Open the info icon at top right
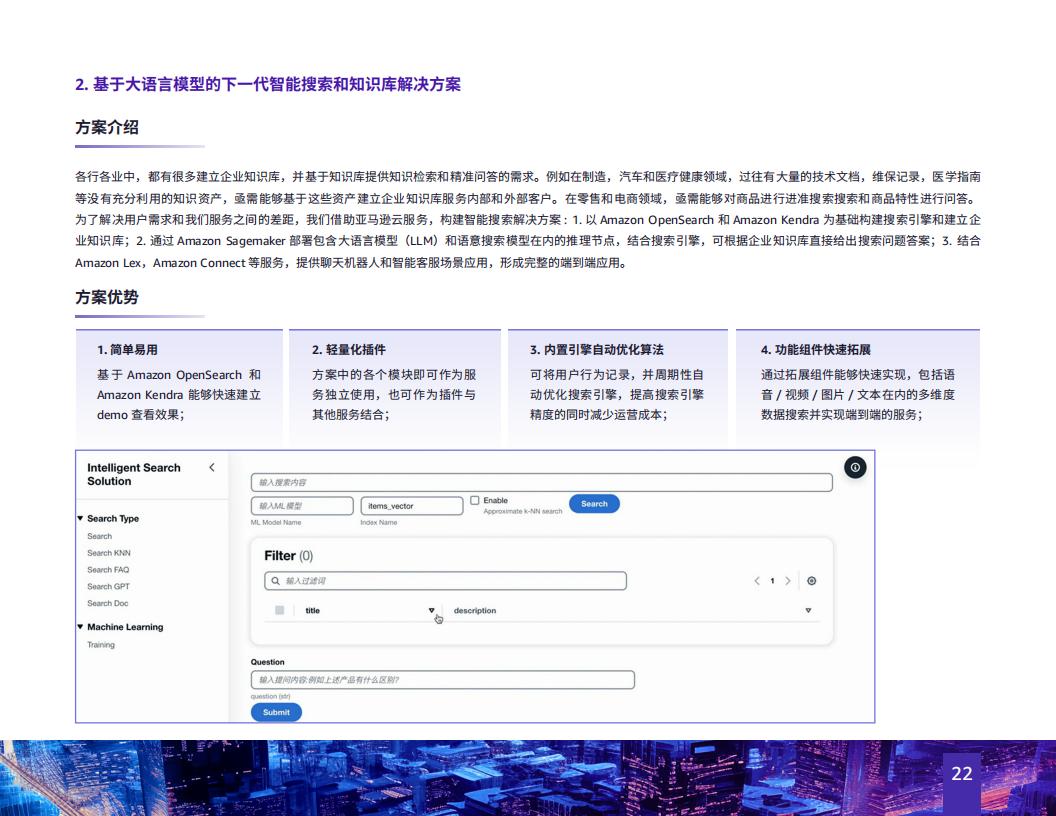Screen dimensions: 1056x816 click(x=855, y=467)
